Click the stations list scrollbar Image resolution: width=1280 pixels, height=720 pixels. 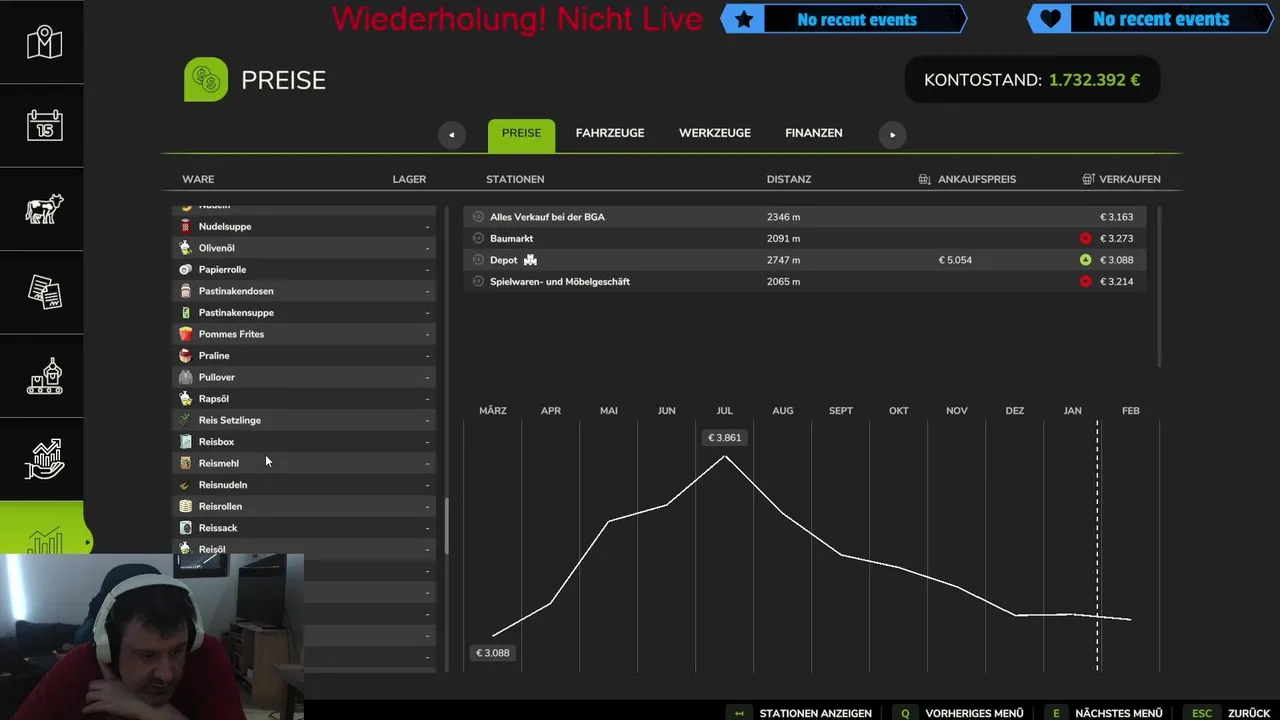coord(1159,287)
